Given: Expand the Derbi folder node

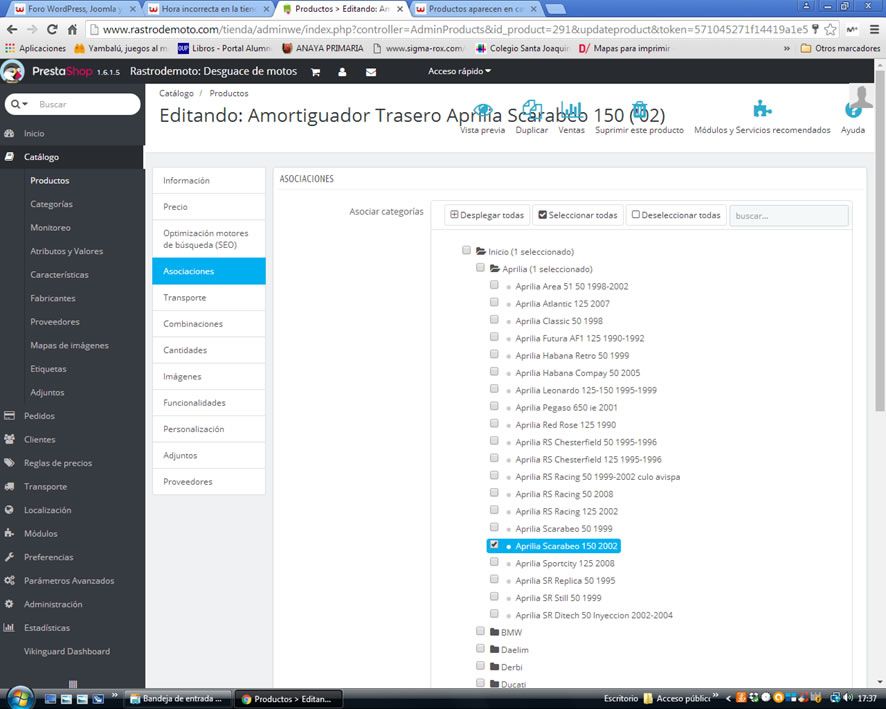Looking at the screenshot, I should (495, 667).
